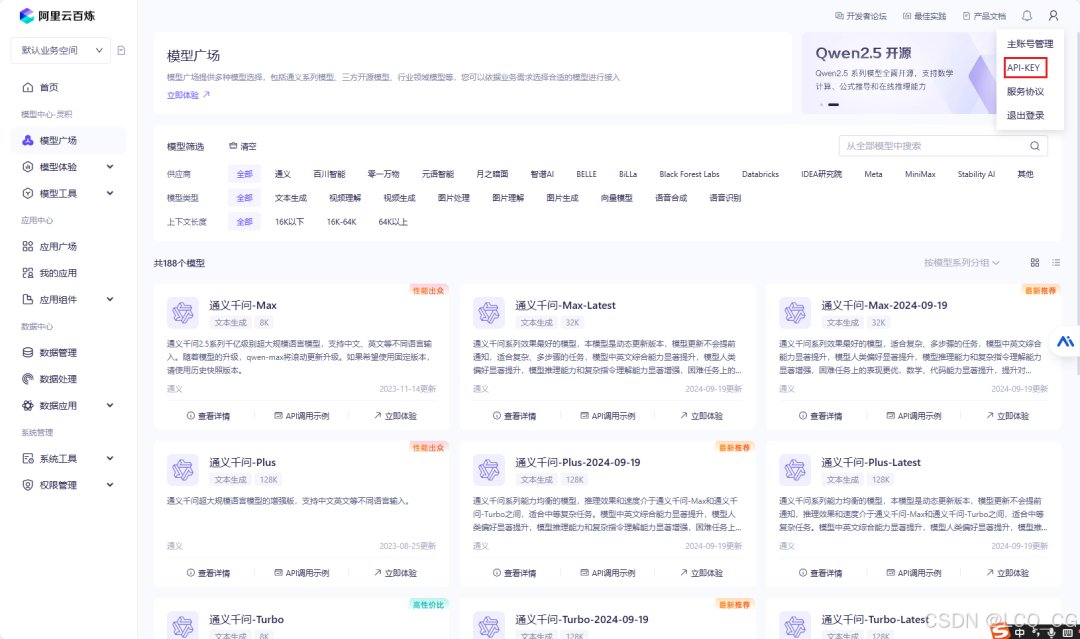Click the 通义千问-Max-2024-09-19 model logo icon
The width and height of the screenshot is (1080, 639).
click(x=795, y=313)
